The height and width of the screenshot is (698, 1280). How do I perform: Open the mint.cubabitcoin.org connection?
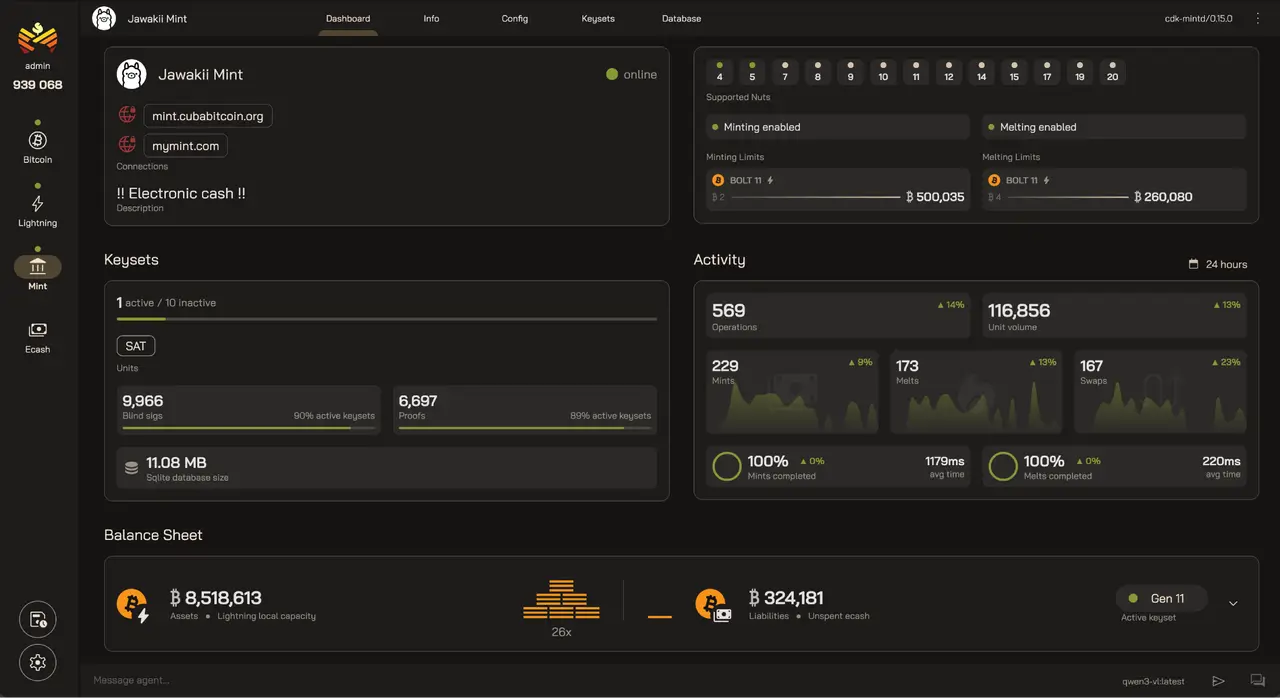pos(208,116)
